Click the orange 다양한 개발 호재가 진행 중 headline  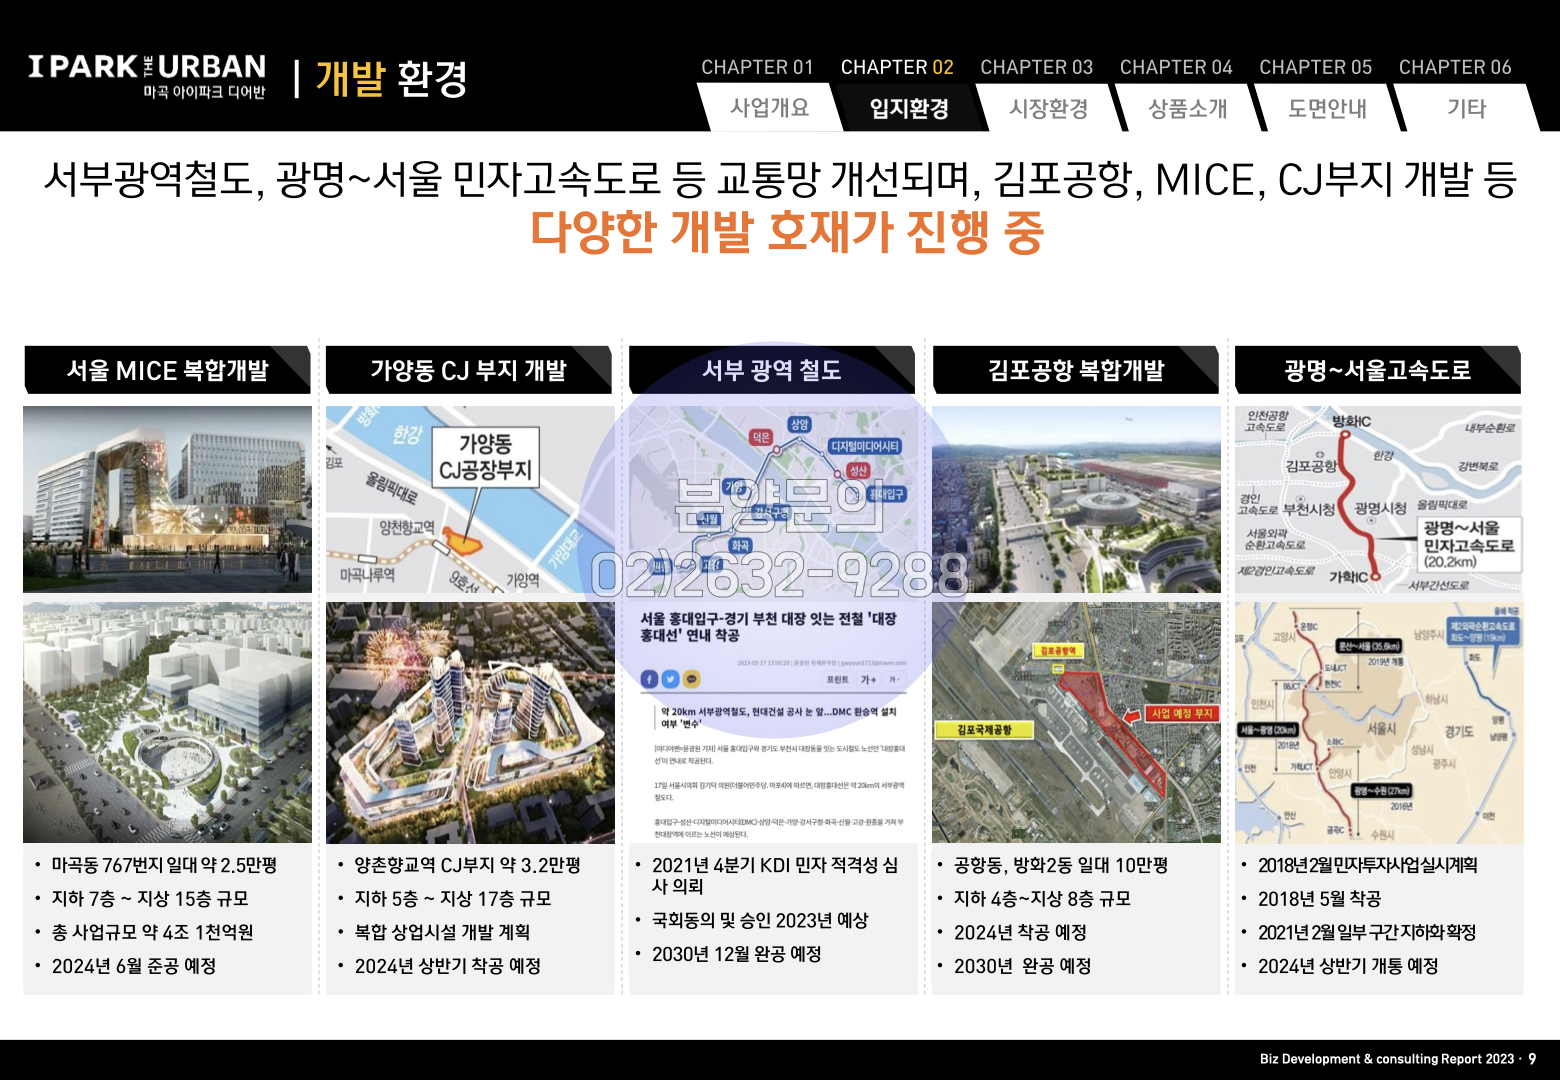click(787, 231)
